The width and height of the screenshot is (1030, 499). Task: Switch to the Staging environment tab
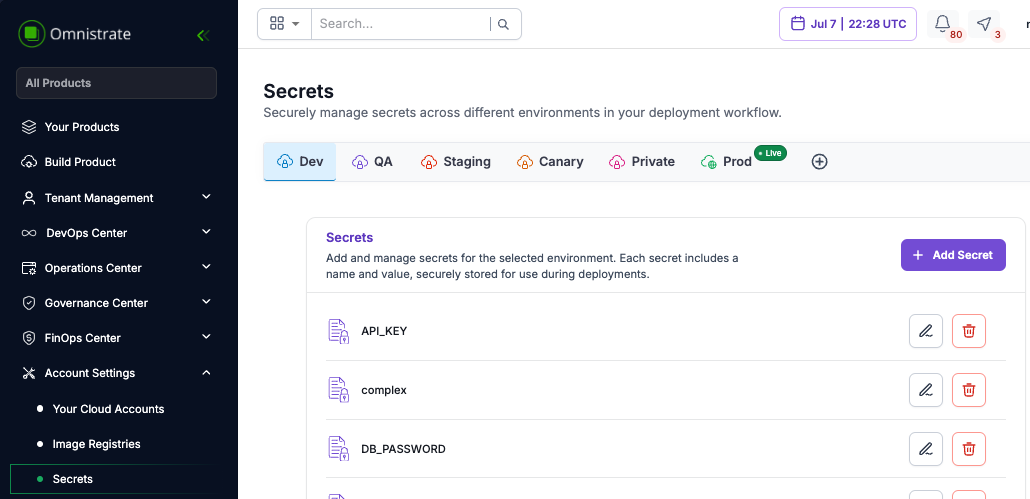[456, 162]
